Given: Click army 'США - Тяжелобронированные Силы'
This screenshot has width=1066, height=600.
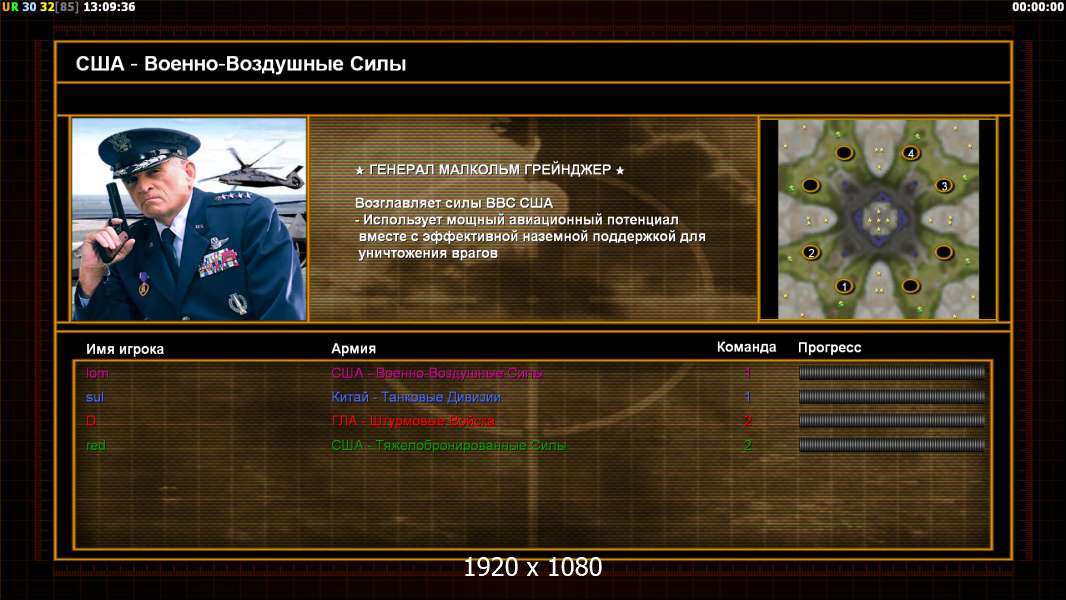Looking at the screenshot, I should coord(449,446).
